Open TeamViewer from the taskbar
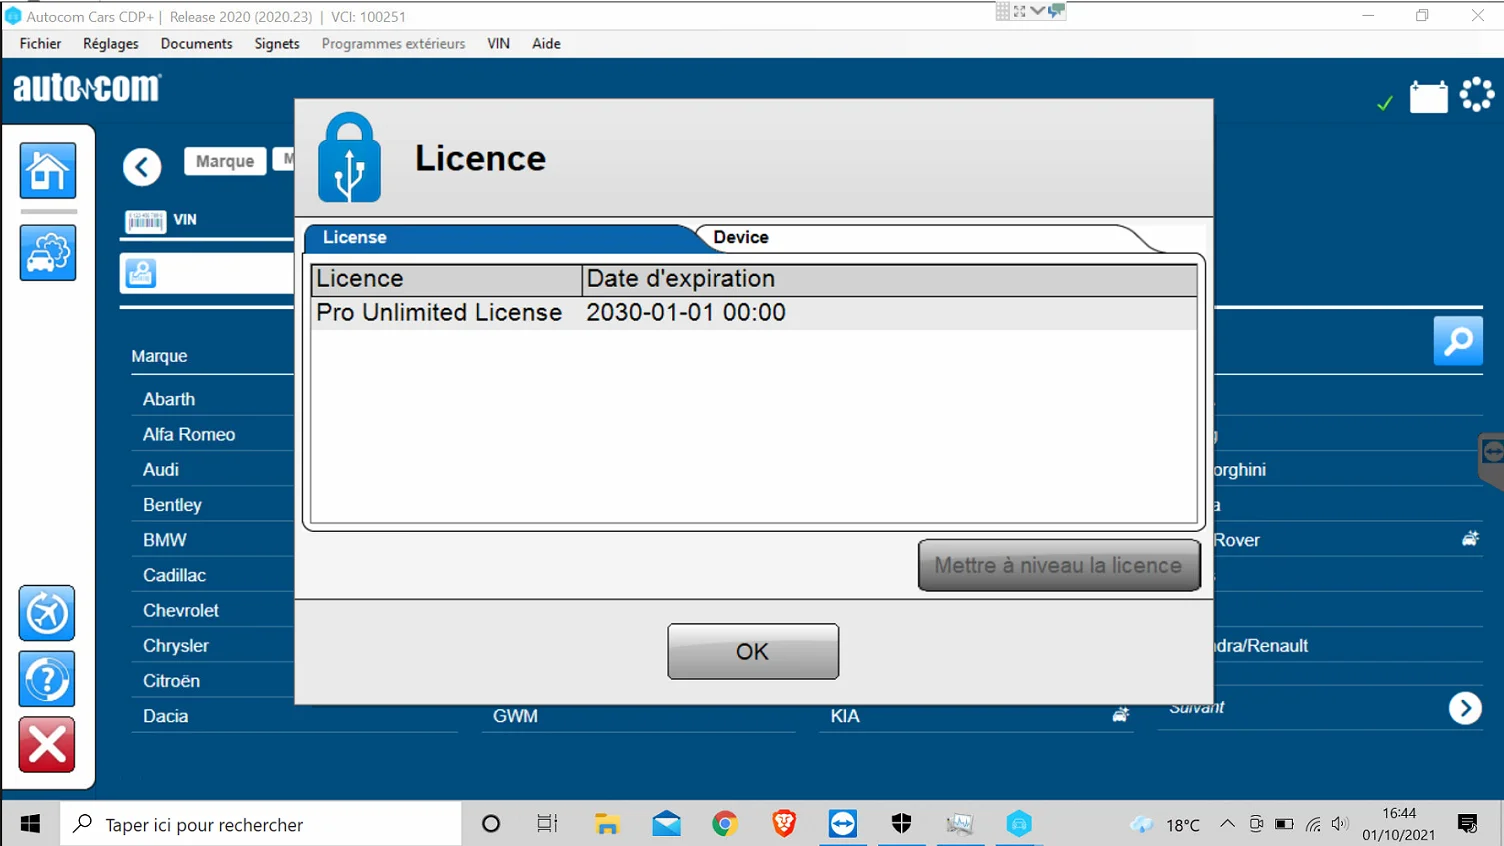1504x846 pixels. pos(843,824)
